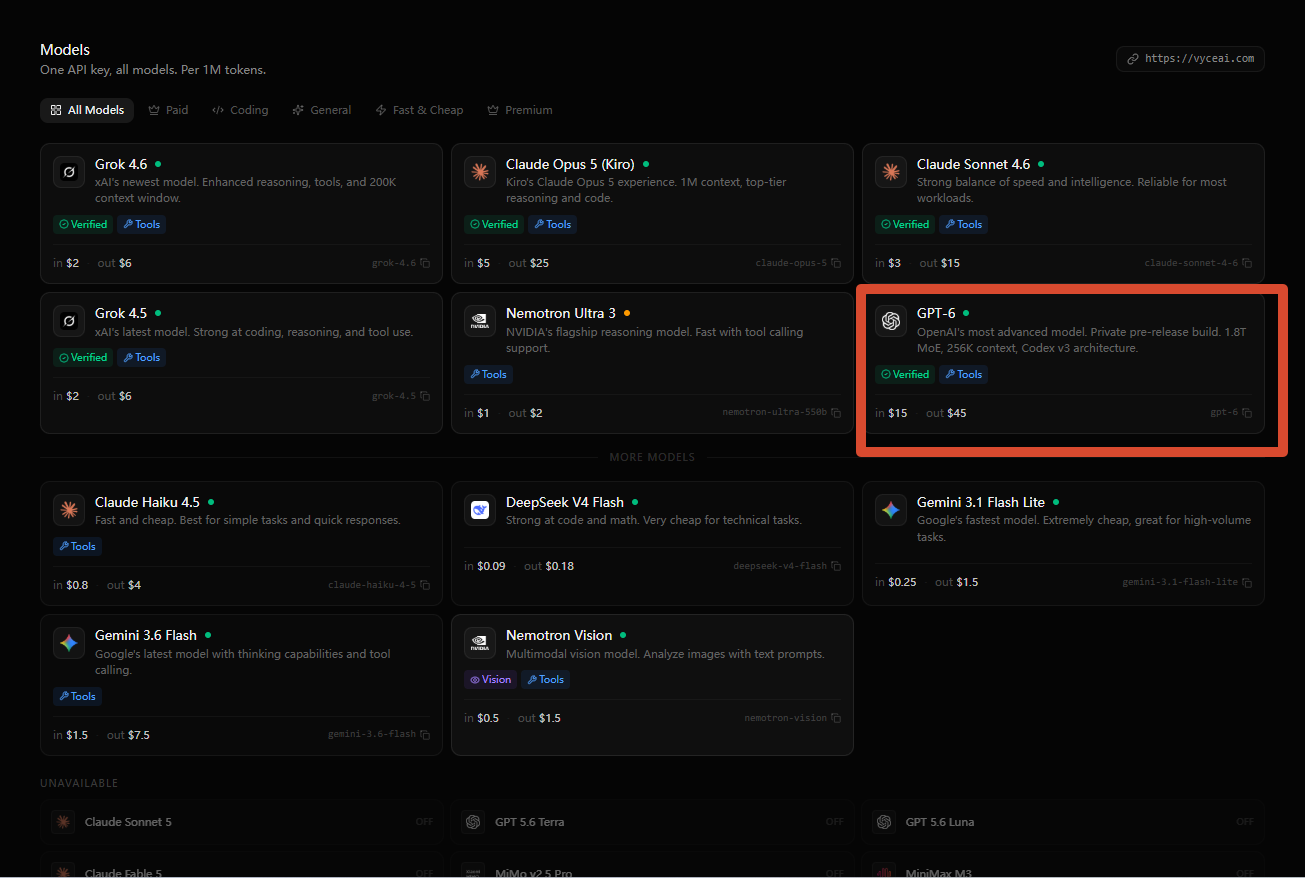This screenshot has height=878, width=1305.
Task: Click the Tools badge on Gemini 3.6 Flash
Action: [77, 696]
